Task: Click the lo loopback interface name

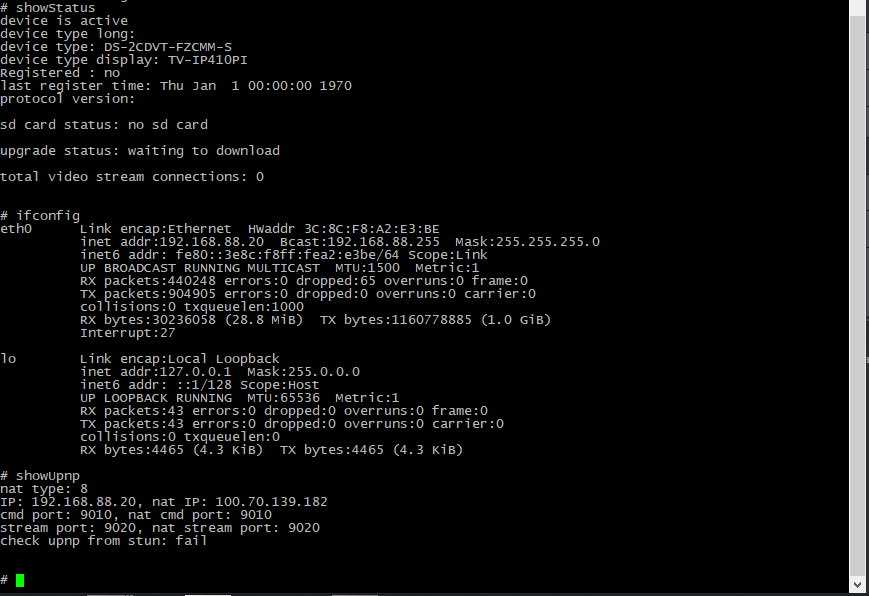Action: tap(8, 358)
